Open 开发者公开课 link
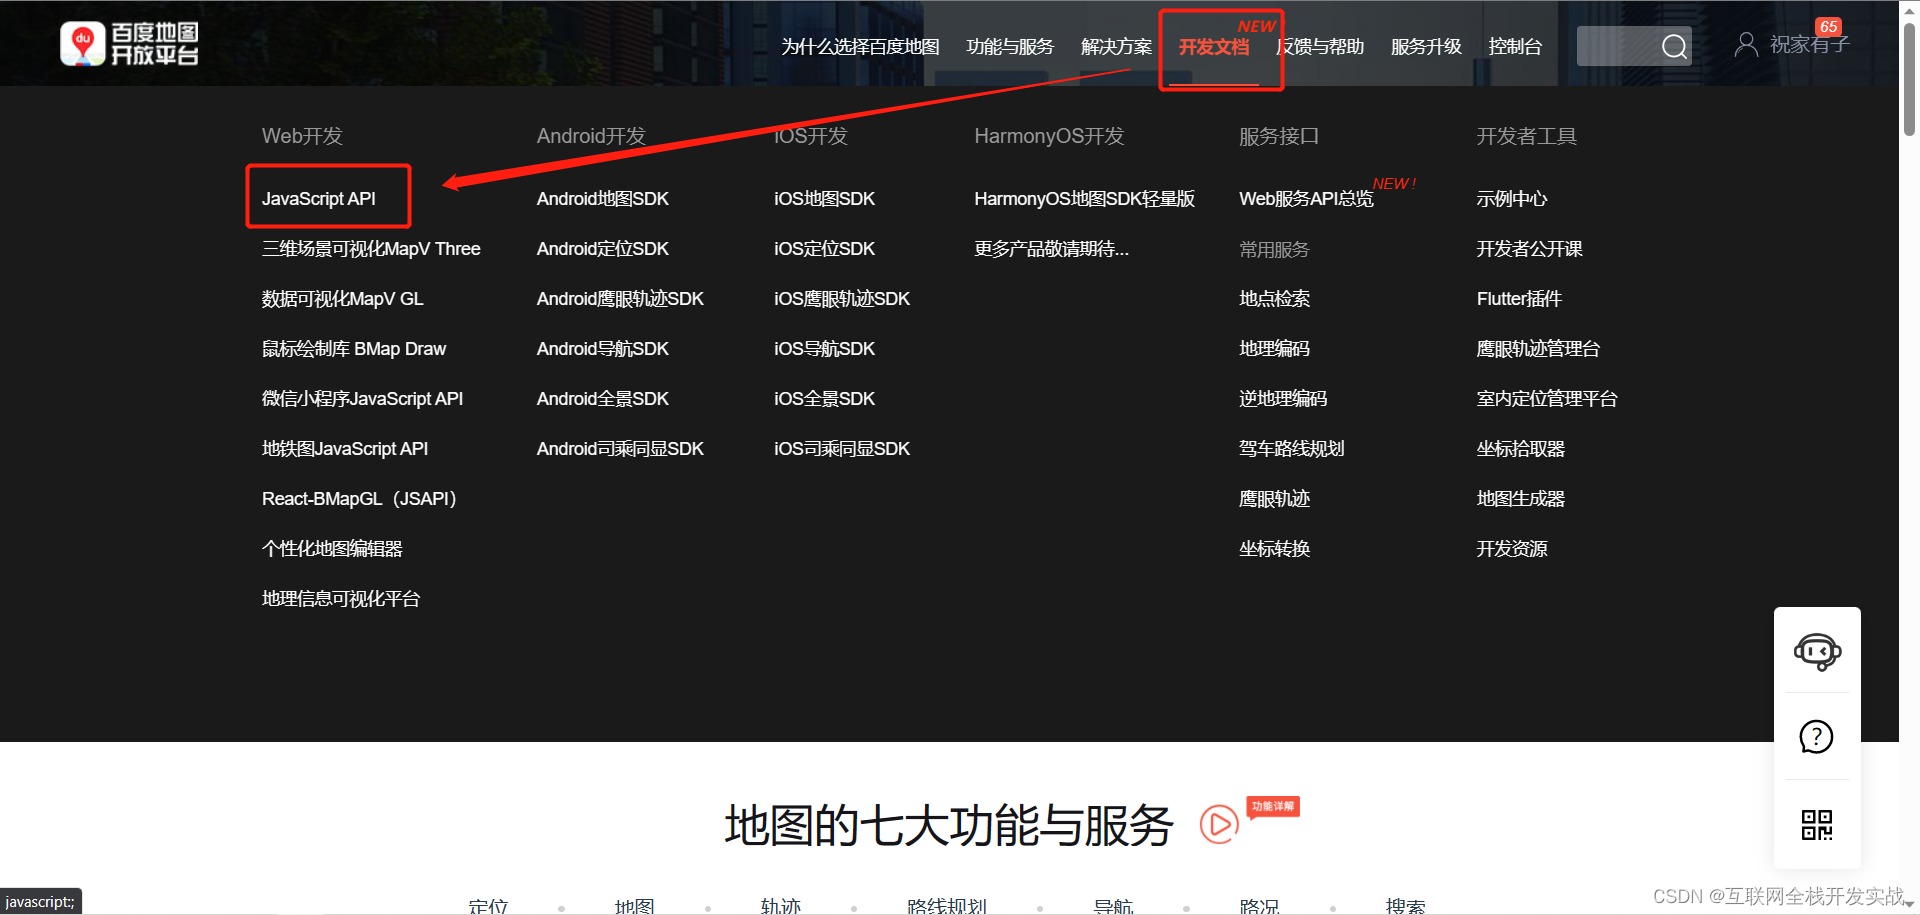Screen dimensions: 1920x915 (x=1530, y=249)
